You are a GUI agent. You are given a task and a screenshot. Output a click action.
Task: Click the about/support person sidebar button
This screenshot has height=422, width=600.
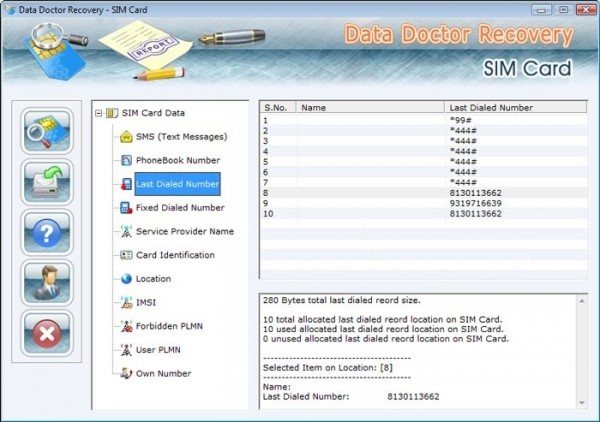(x=47, y=283)
